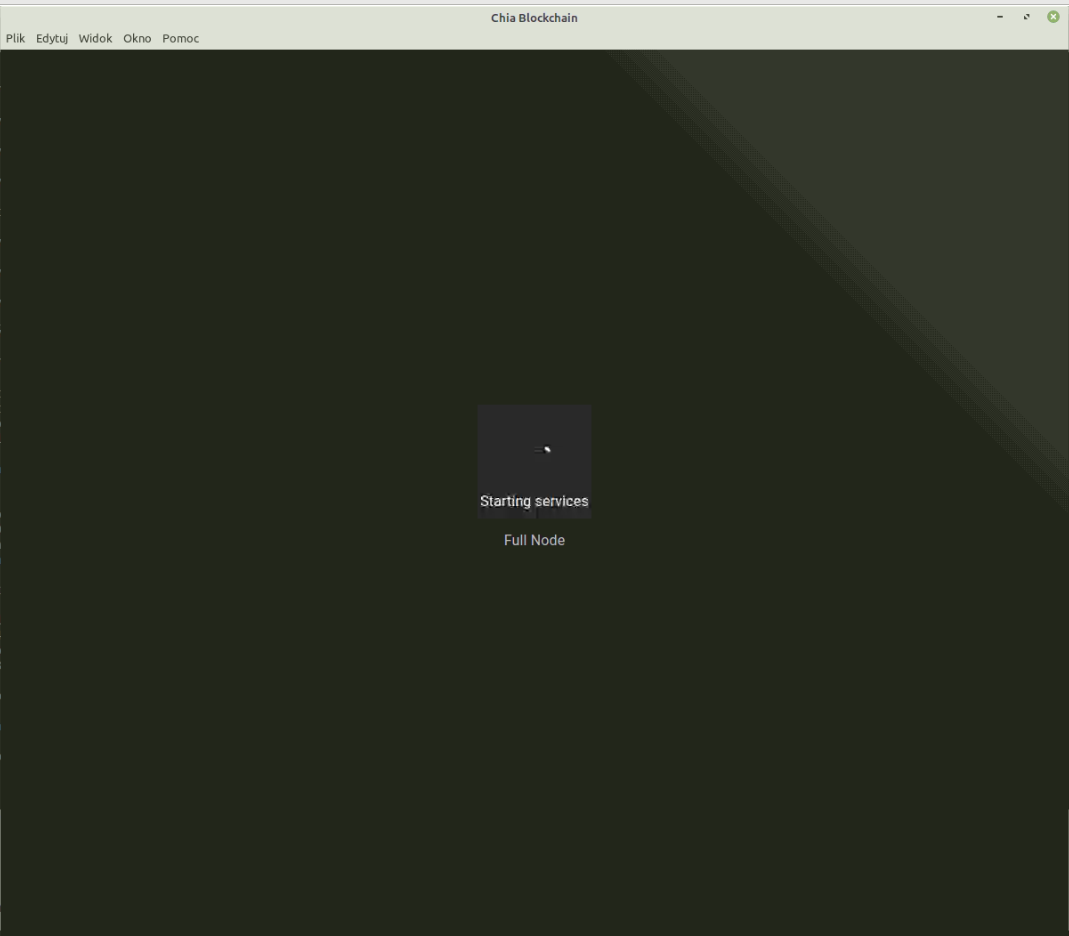Click the loading spinner icon
The image size is (1069, 936).
tap(543, 449)
